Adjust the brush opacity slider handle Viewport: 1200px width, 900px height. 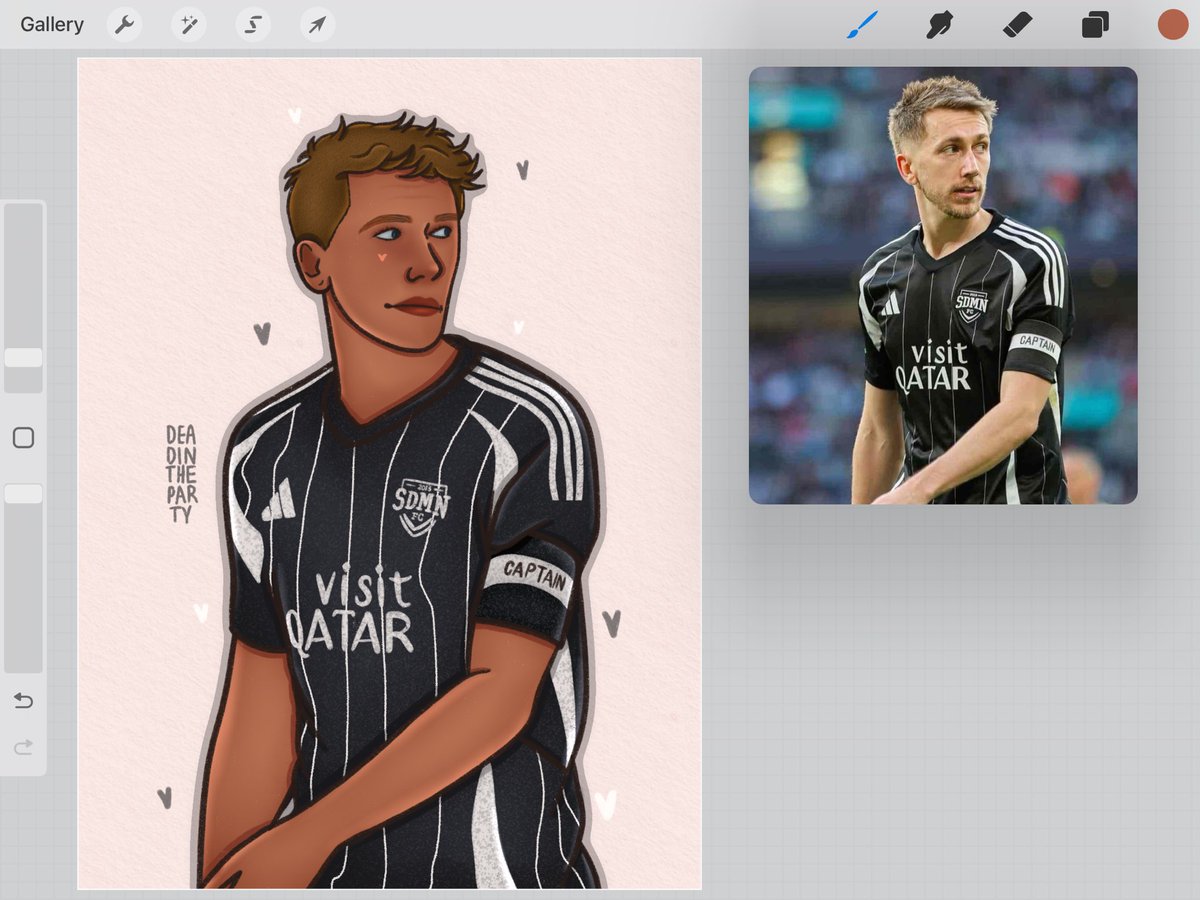tap(23, 494)
